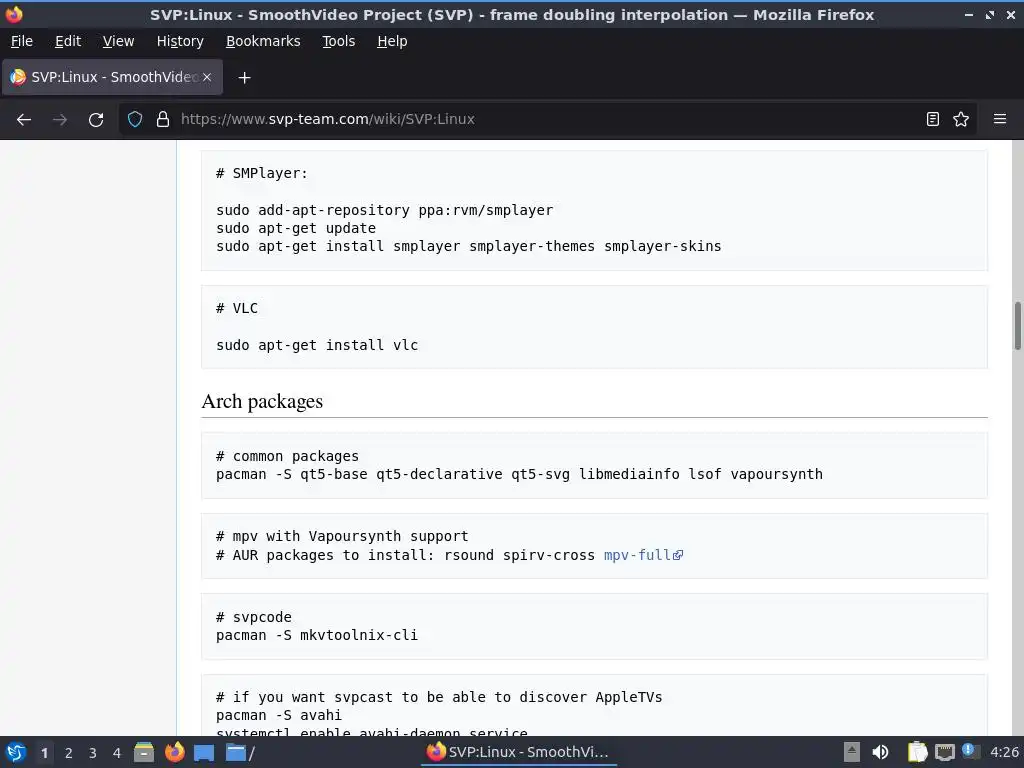Open the update notifier tray icon

(x=970, y=751)
